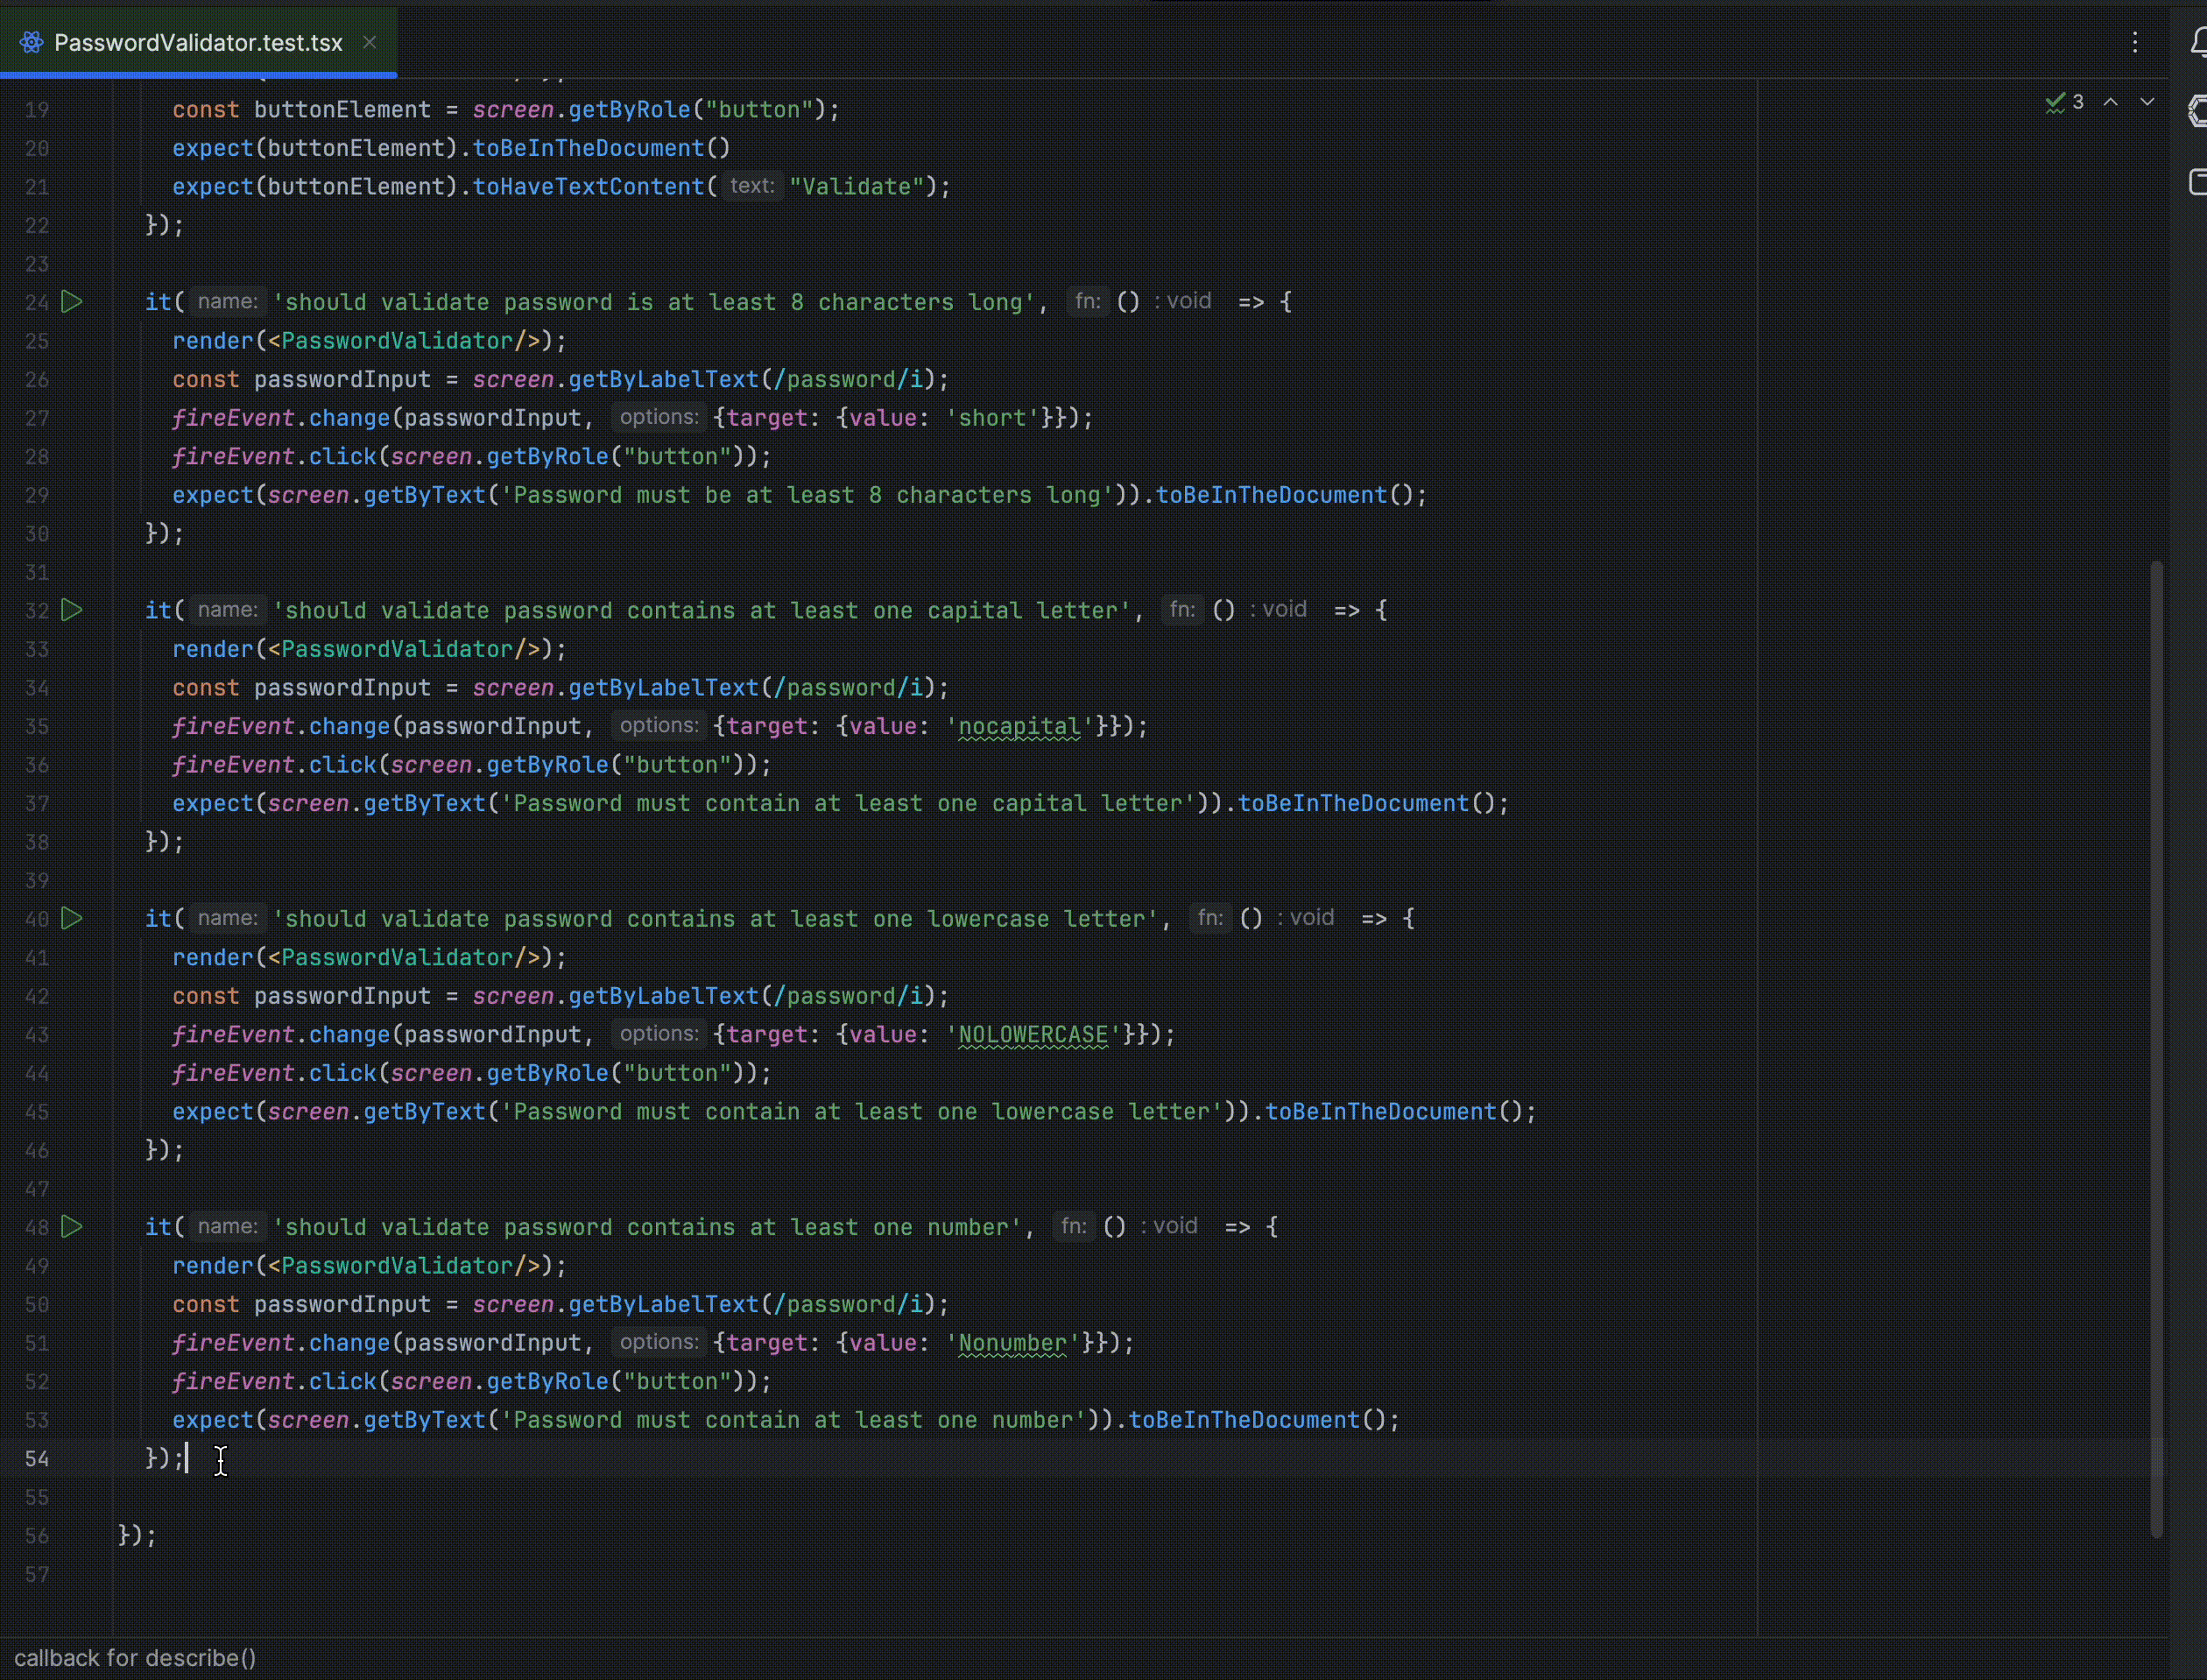
Task: Open the rectangular panel icon on right strip
Action: (x=2197, y=182)
